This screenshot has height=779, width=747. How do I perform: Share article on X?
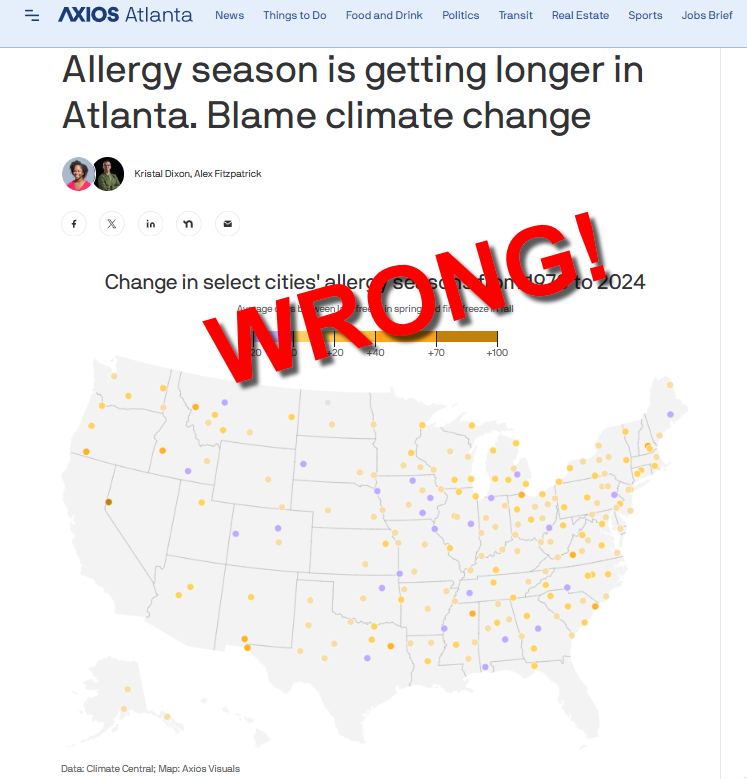112,224
